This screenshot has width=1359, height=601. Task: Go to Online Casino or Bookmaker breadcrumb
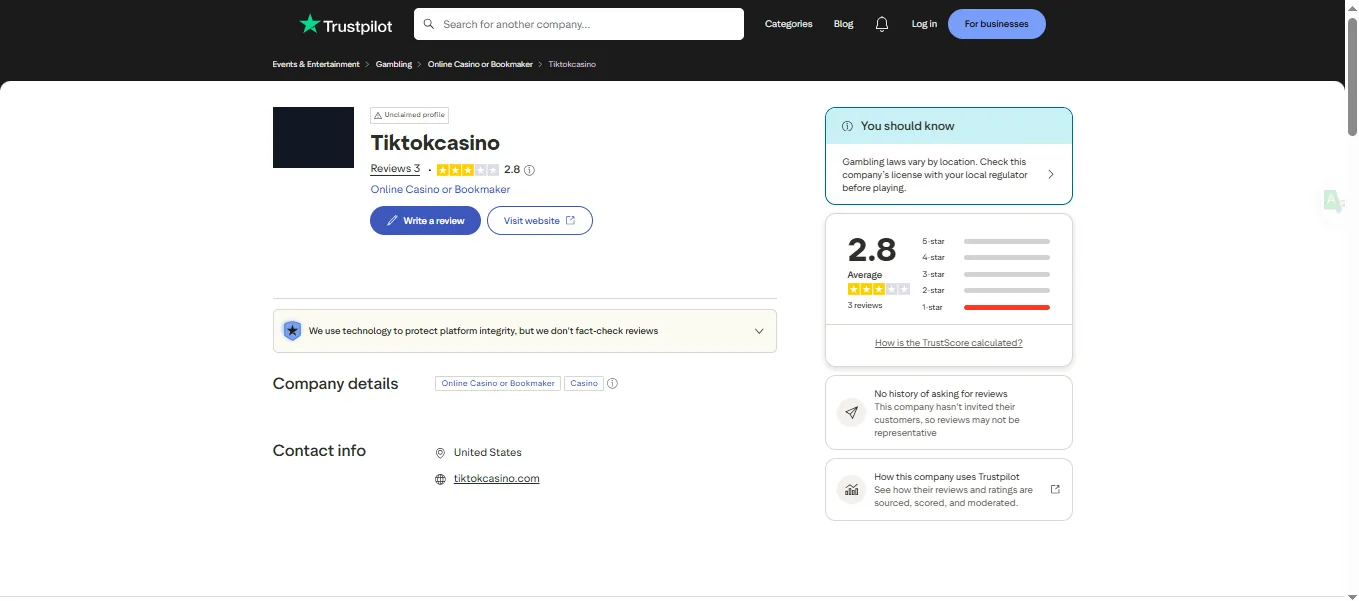coord(482,64)
